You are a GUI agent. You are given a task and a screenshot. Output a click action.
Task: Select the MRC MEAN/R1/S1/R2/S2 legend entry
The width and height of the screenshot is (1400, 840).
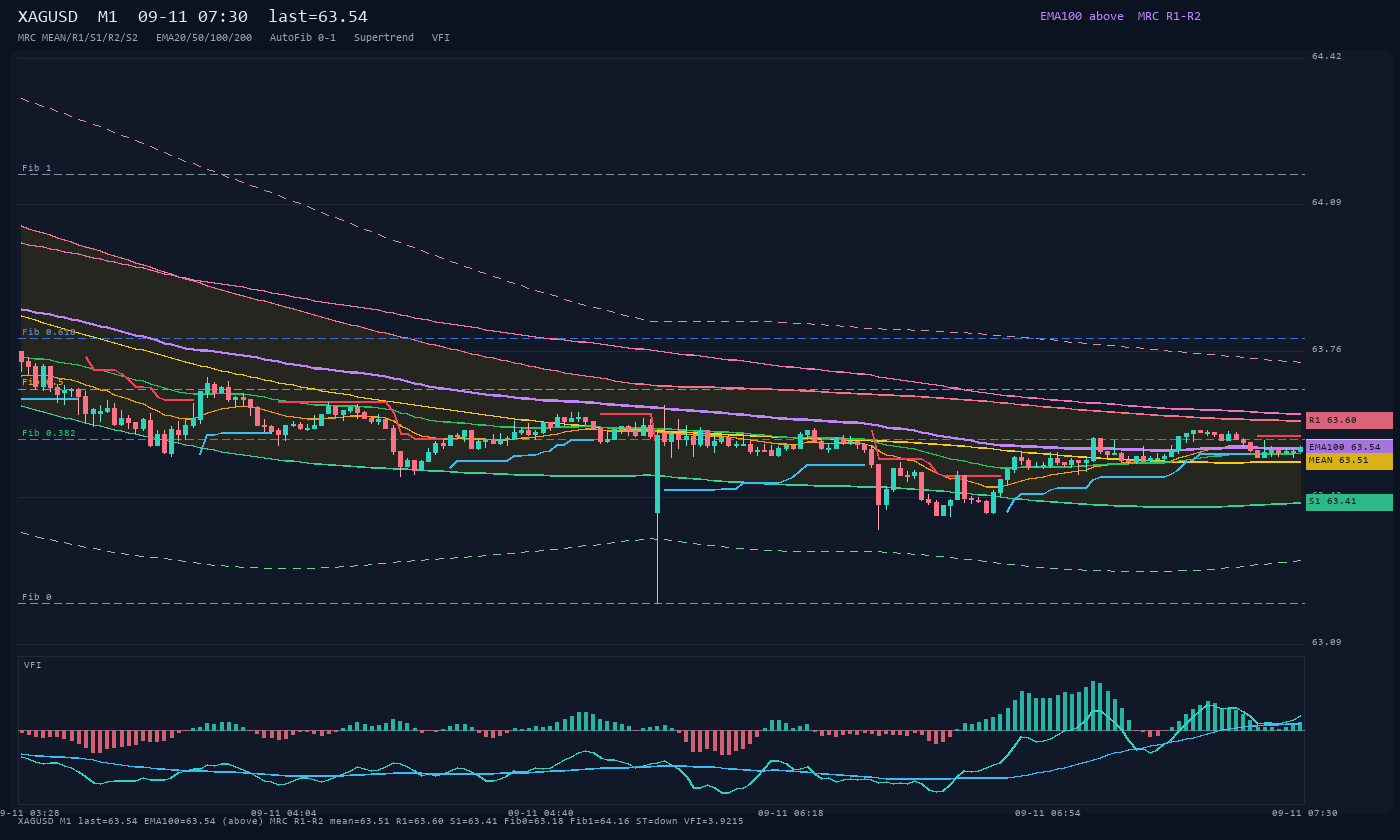[78, 38]
